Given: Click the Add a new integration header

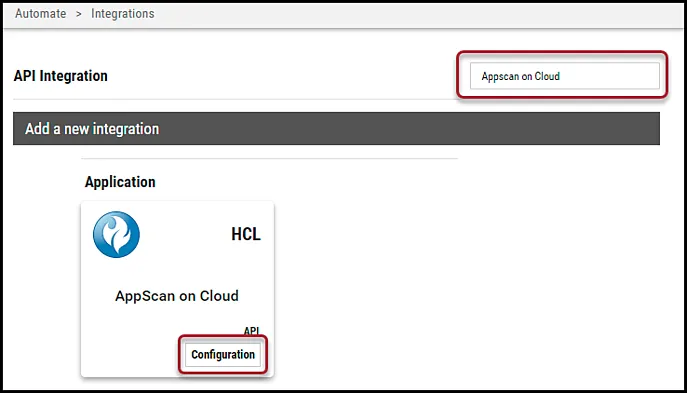Looking at the screenshot, I should [x=336, y=128].
